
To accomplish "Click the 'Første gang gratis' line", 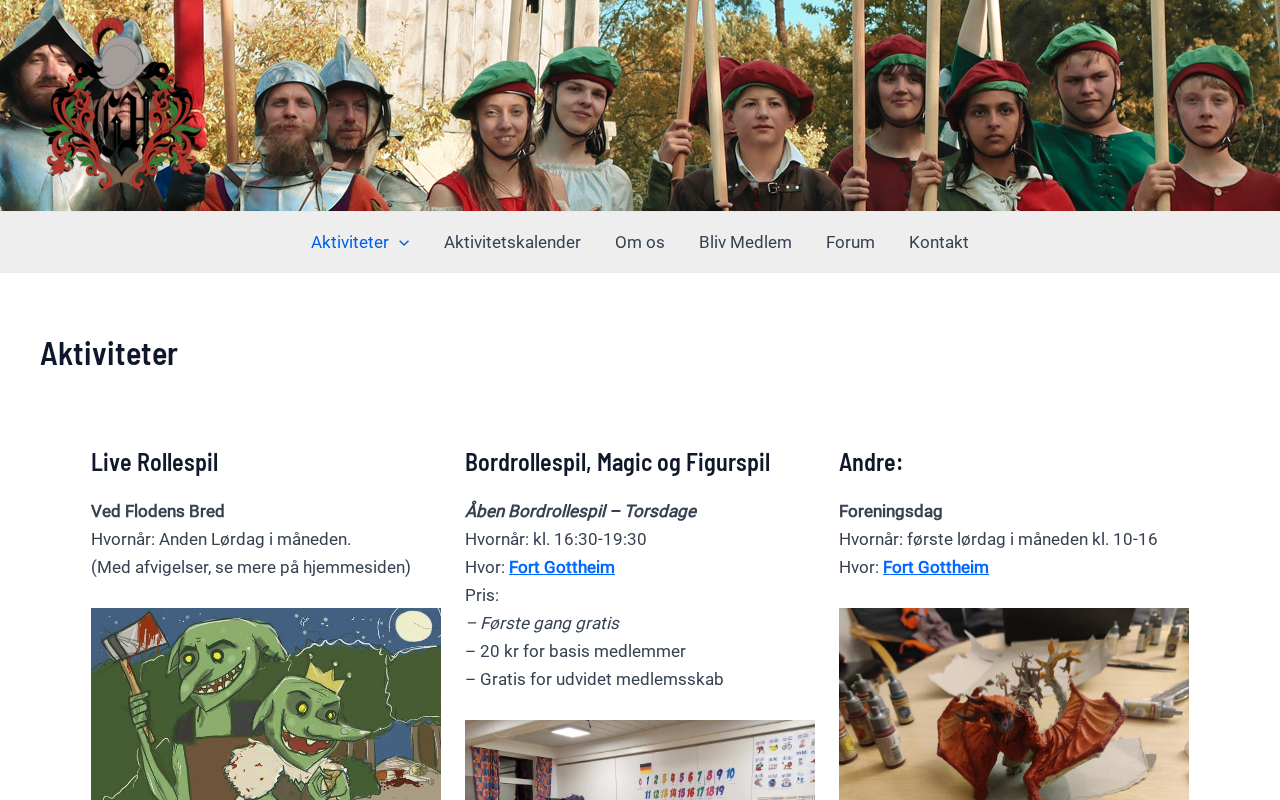I will (x=542, y=623).
